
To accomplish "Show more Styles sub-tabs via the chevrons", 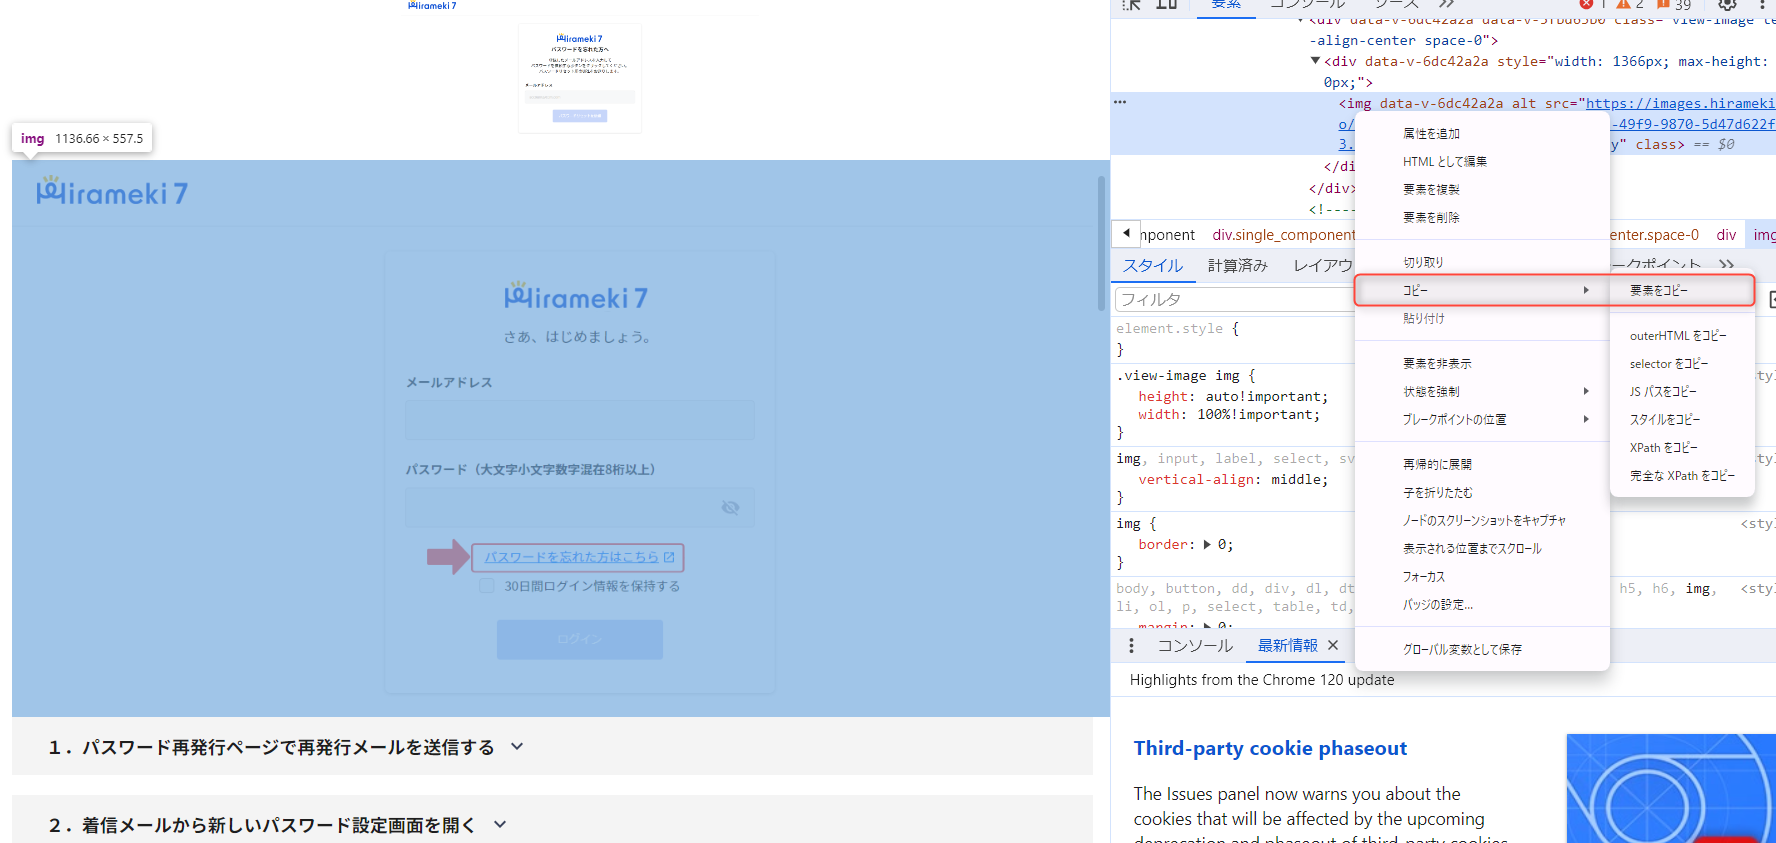I will coord(1726,265).
